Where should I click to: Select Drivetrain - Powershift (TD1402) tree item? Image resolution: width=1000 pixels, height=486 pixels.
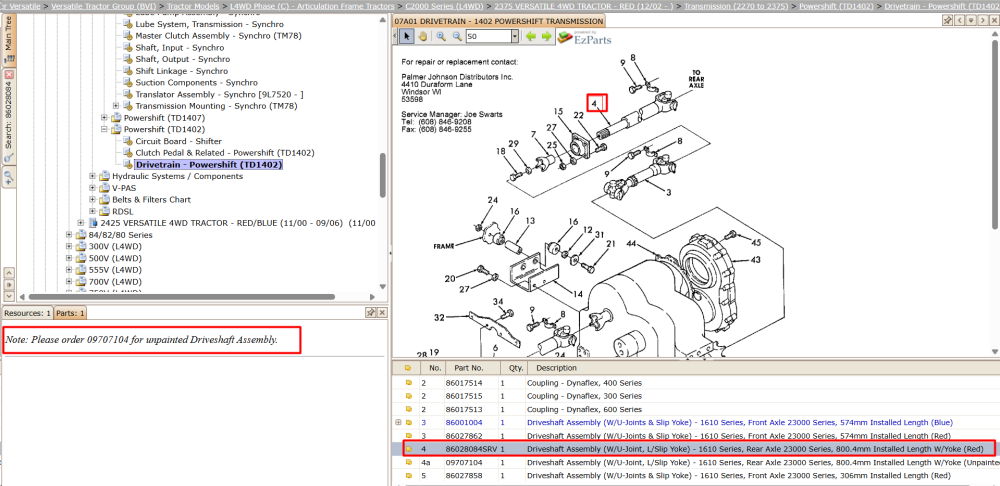(x=209, y=165)
